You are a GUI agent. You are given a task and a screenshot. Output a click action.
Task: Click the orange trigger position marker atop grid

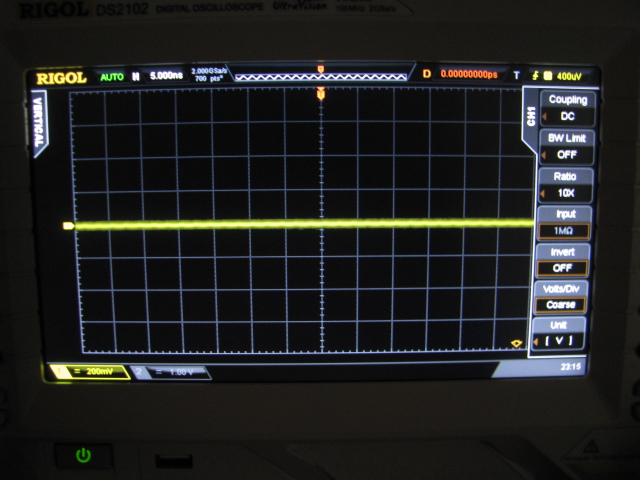tap(321, 93)
